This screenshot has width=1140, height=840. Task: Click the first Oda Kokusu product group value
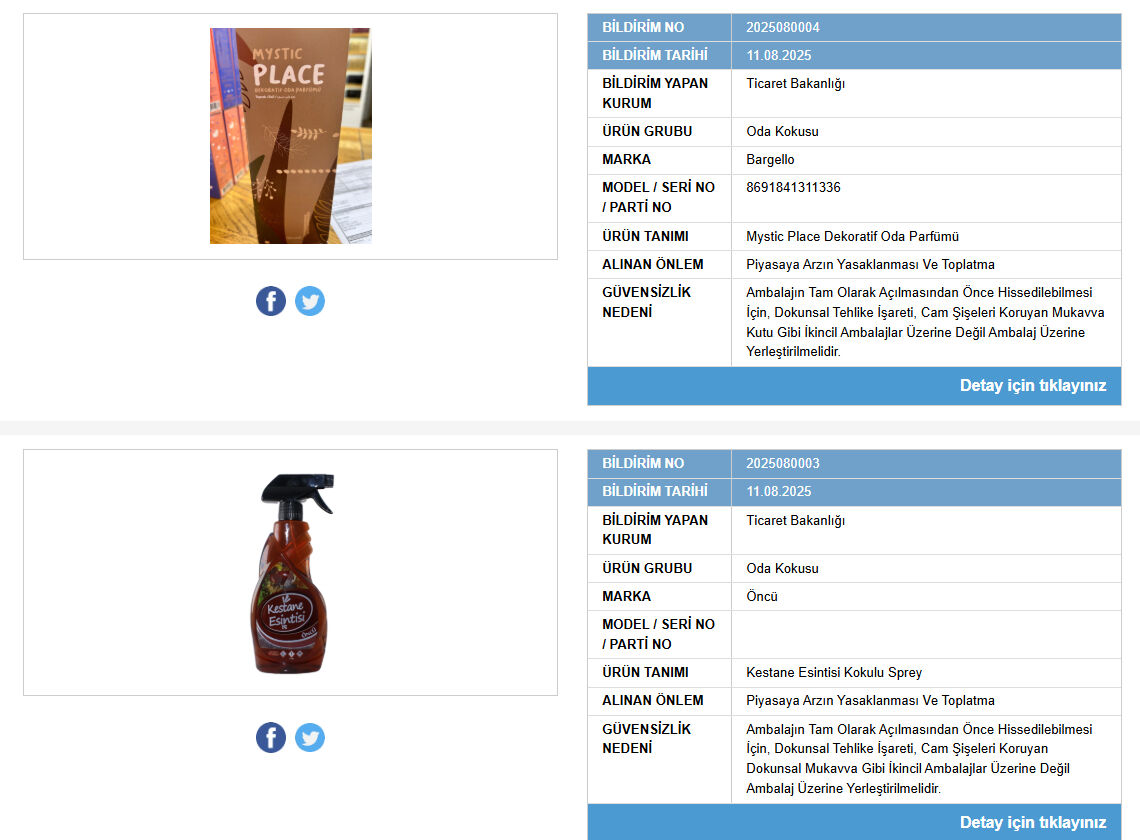pos(782,132)
